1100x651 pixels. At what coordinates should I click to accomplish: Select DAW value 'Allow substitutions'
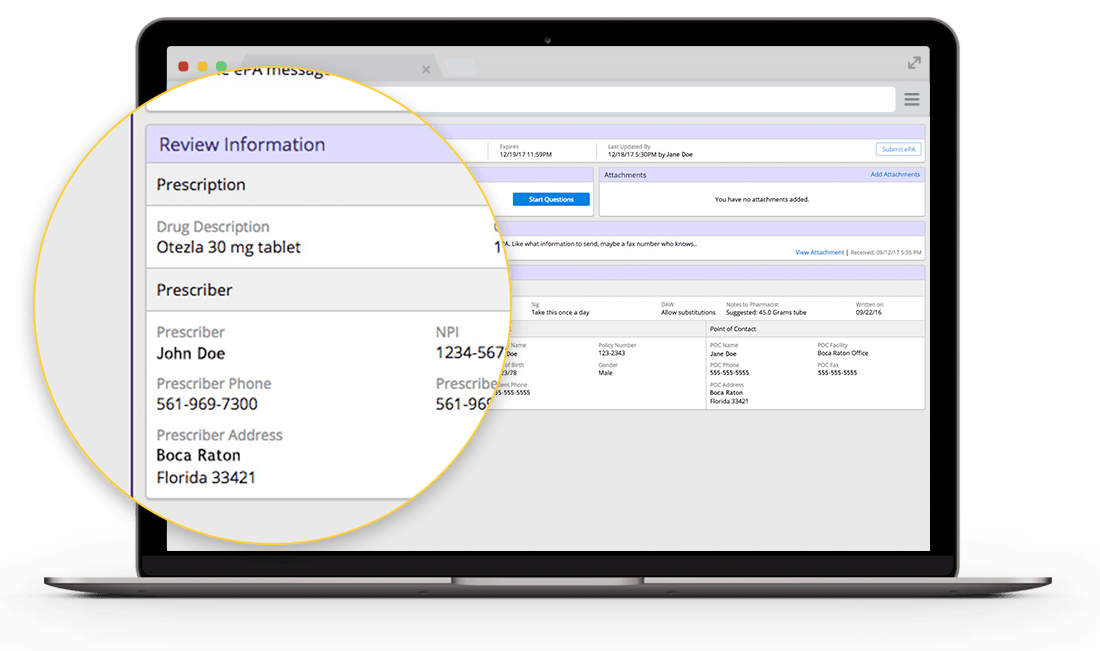click(688, 312)
